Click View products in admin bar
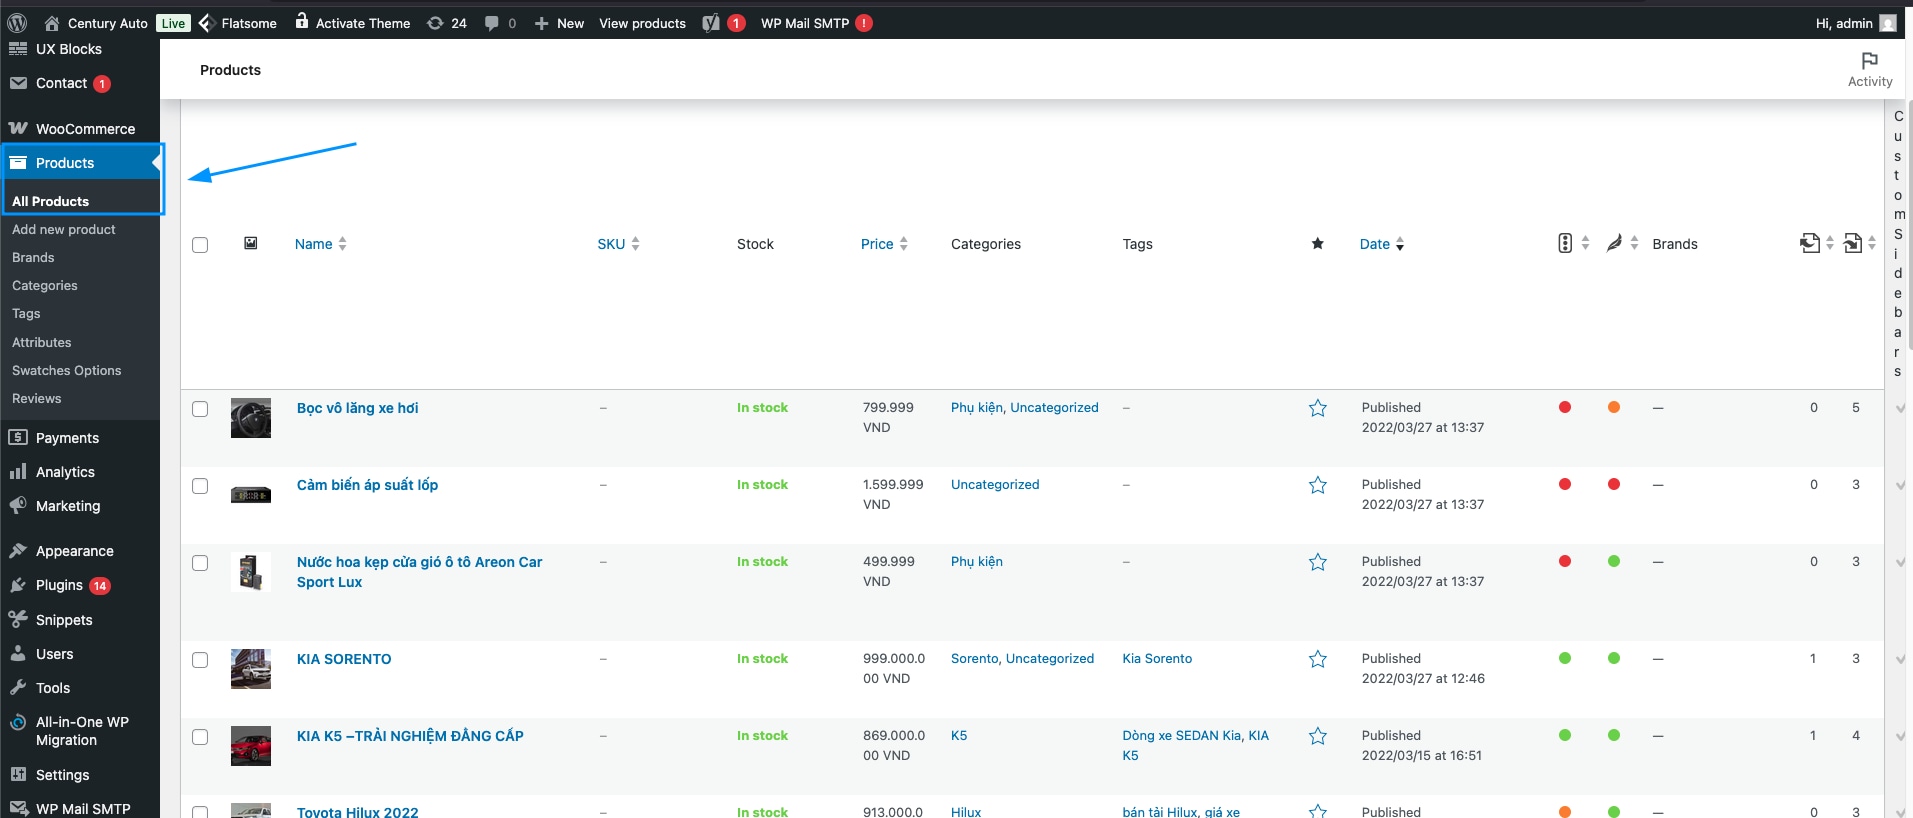 (643, 23)
